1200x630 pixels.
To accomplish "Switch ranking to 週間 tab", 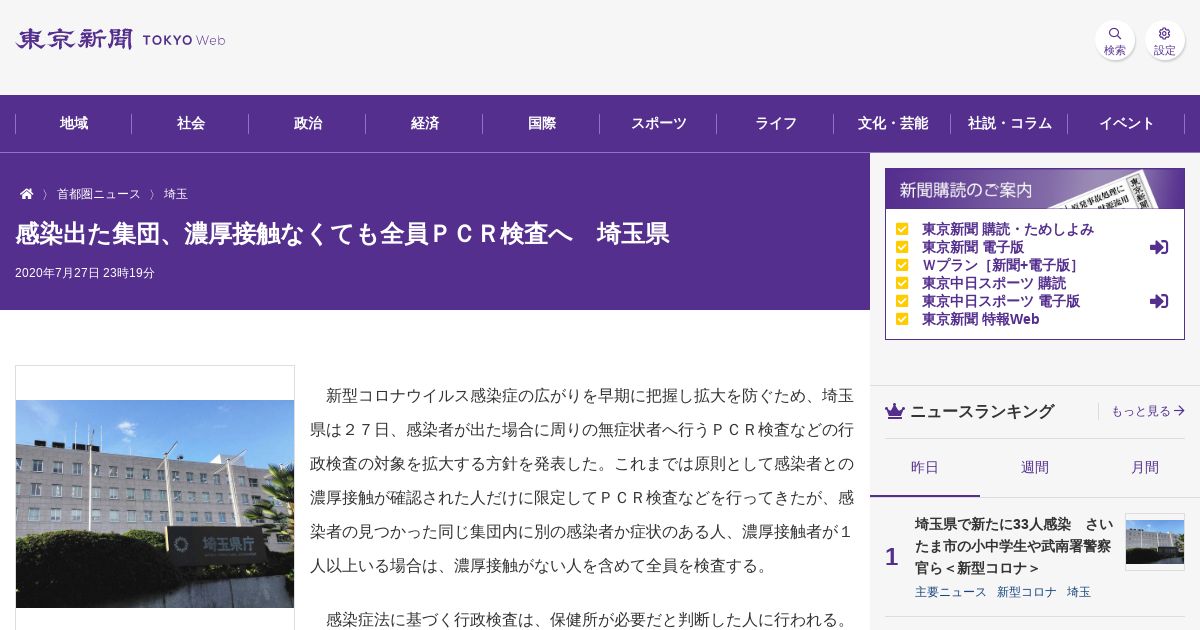I will tap(1035, 467).
